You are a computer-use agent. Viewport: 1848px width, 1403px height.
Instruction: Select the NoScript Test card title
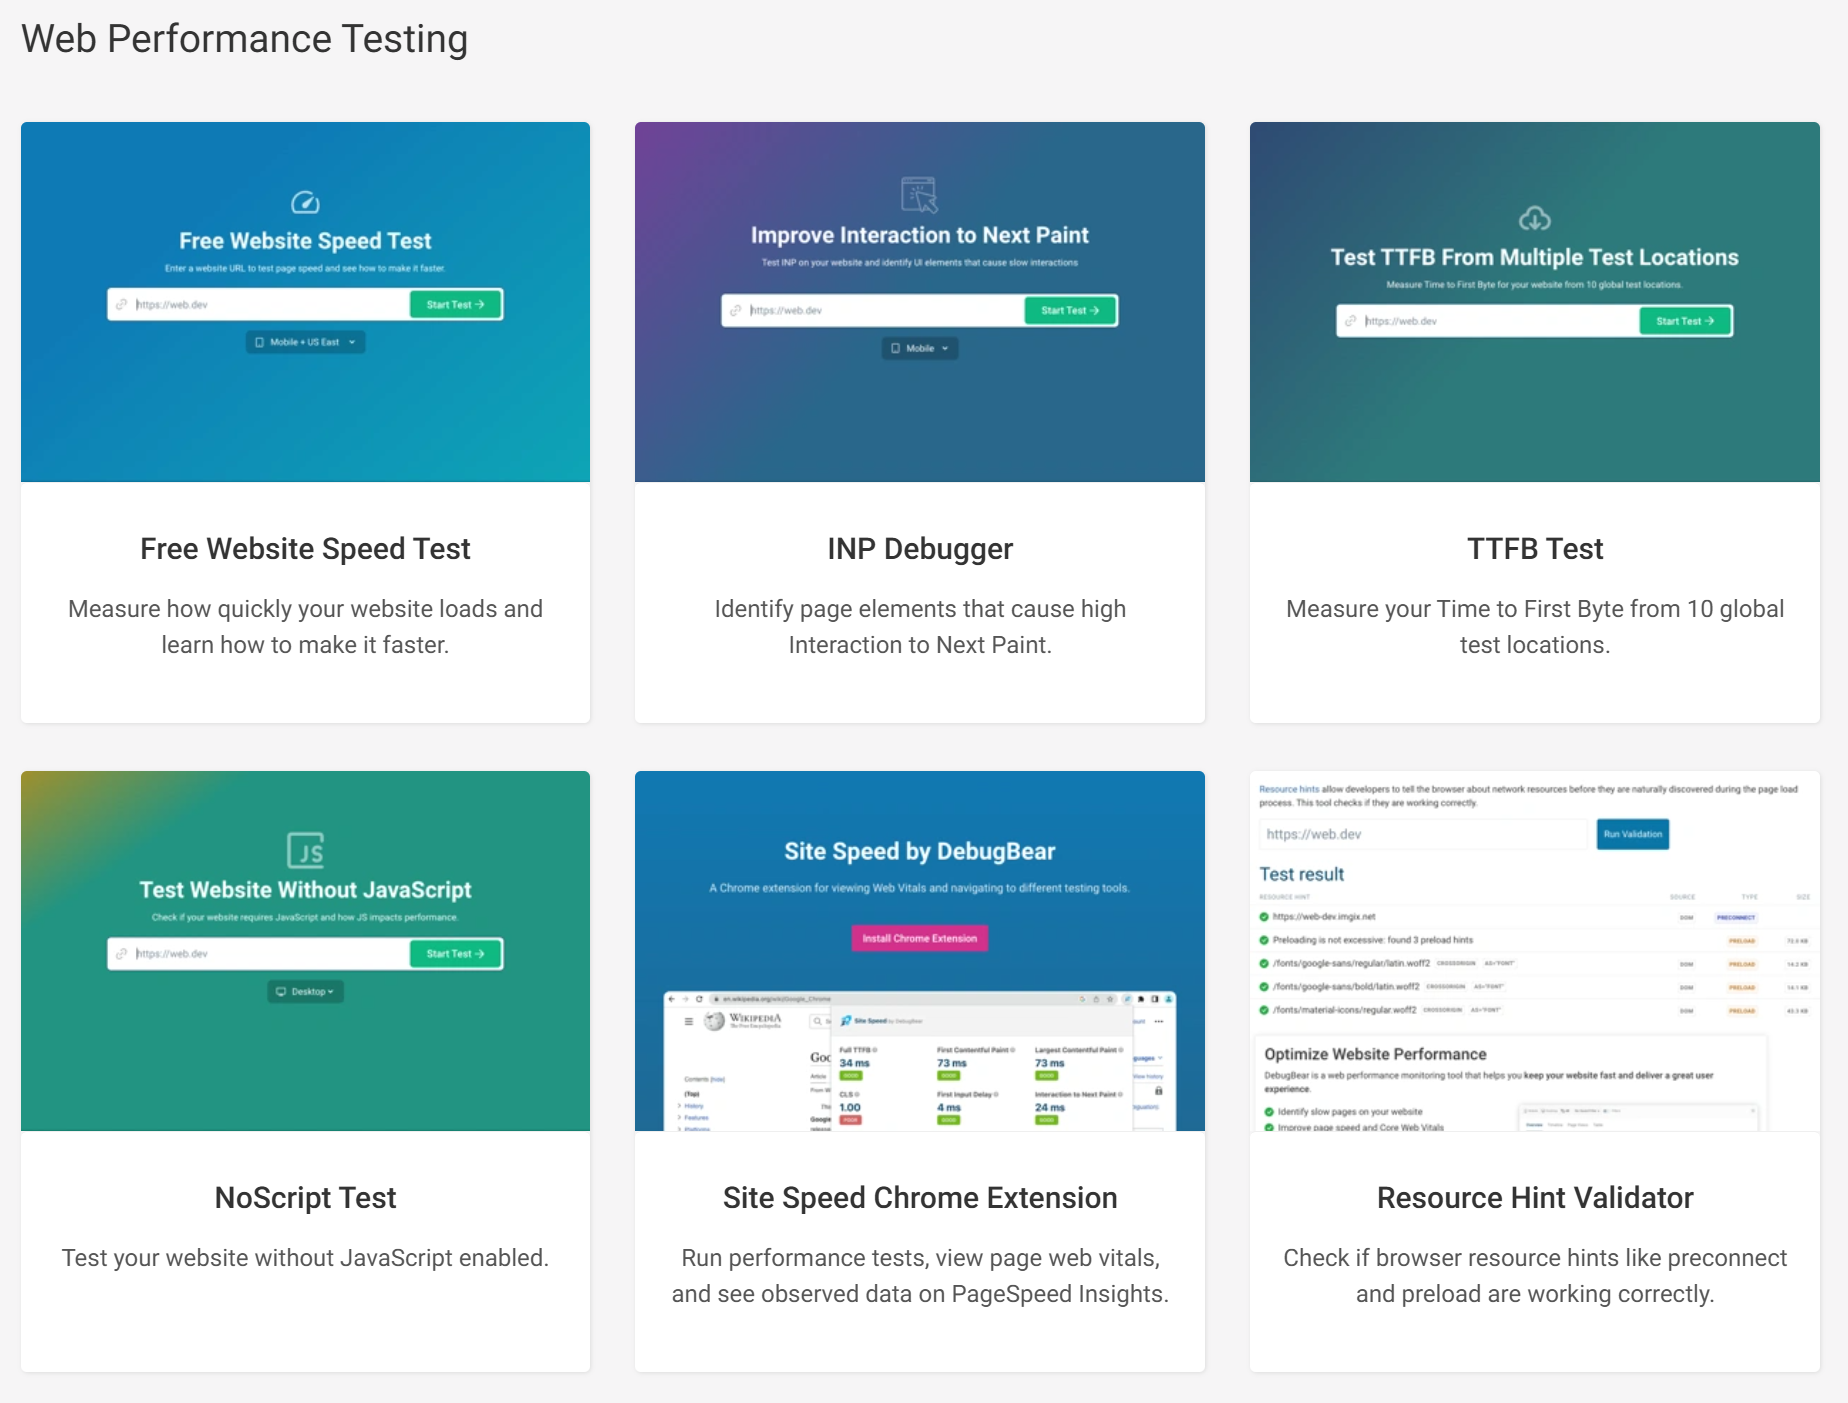(305, 1198)
